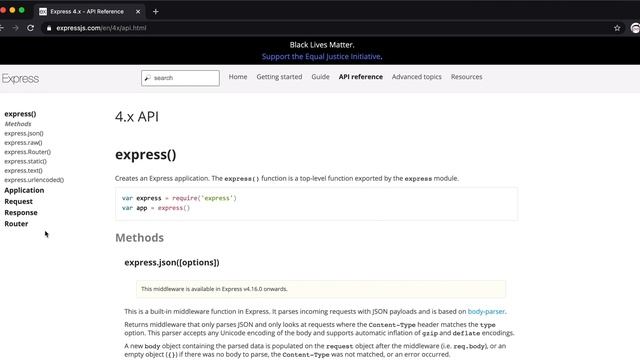Go to express.urlencoded() in the sidebar

pyautogui.click(x=34, y=180)
